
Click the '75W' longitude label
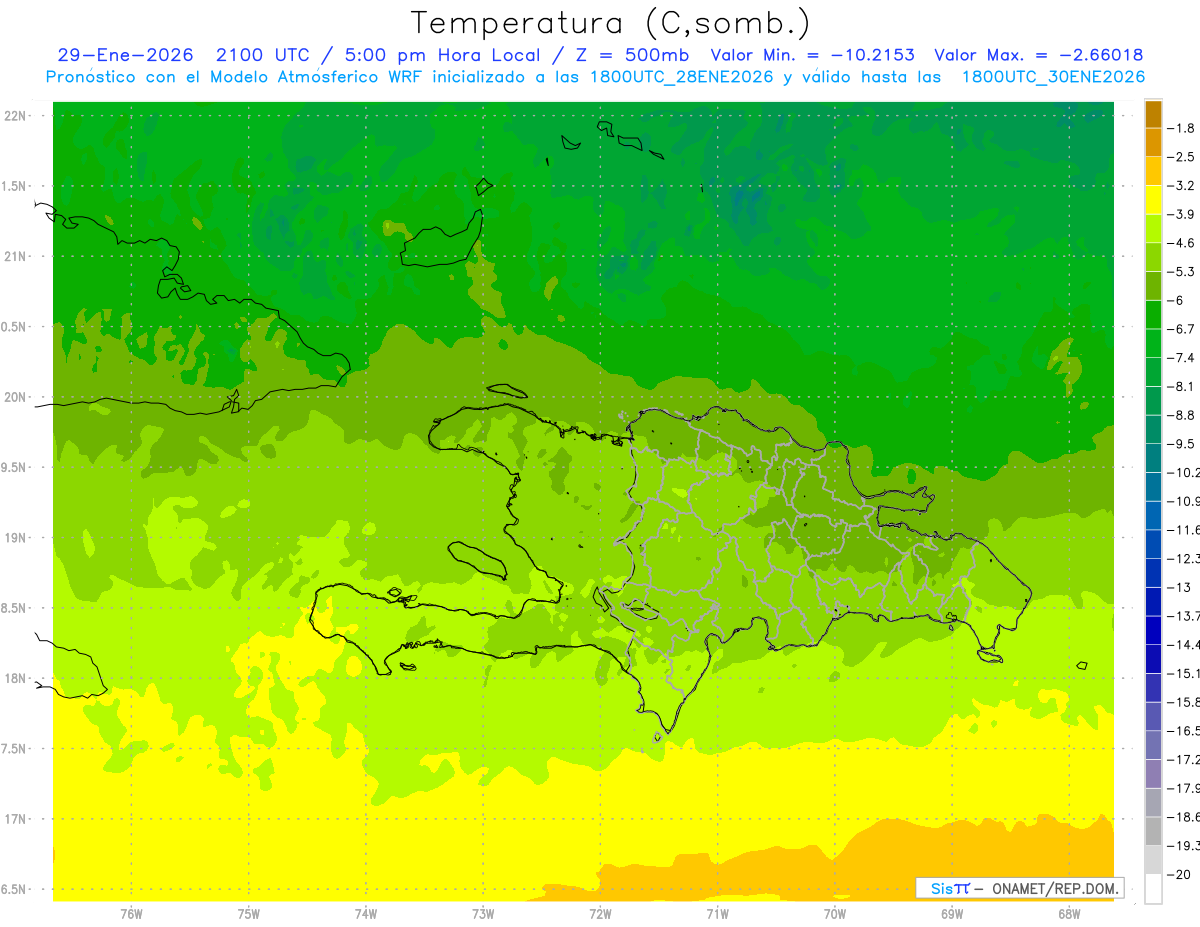pyautogui.click(x=249, y=914)
